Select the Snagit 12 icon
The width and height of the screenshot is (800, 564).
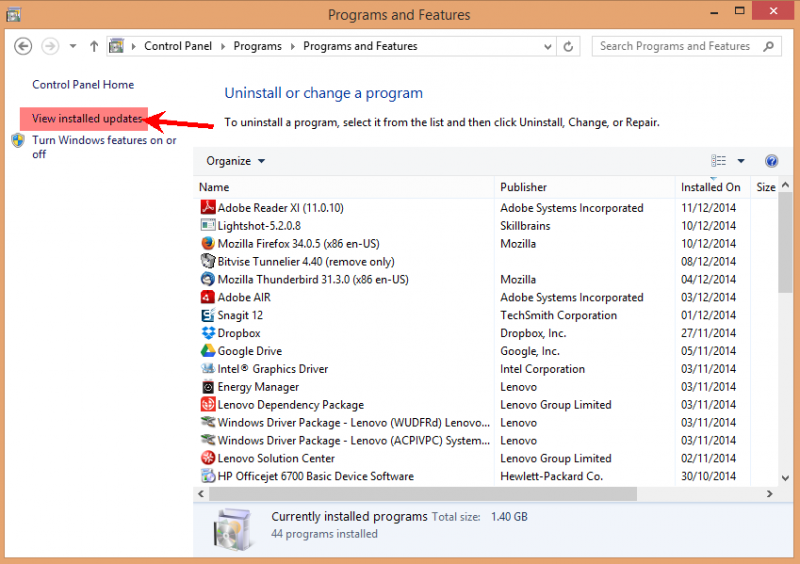click(x=208, y=315)
